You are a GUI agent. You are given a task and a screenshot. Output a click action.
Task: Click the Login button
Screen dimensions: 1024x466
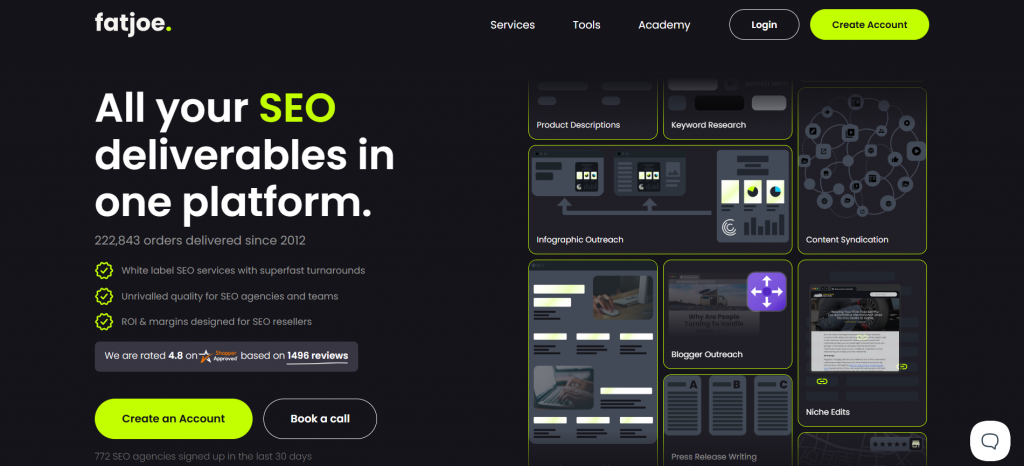coord(764,25)
